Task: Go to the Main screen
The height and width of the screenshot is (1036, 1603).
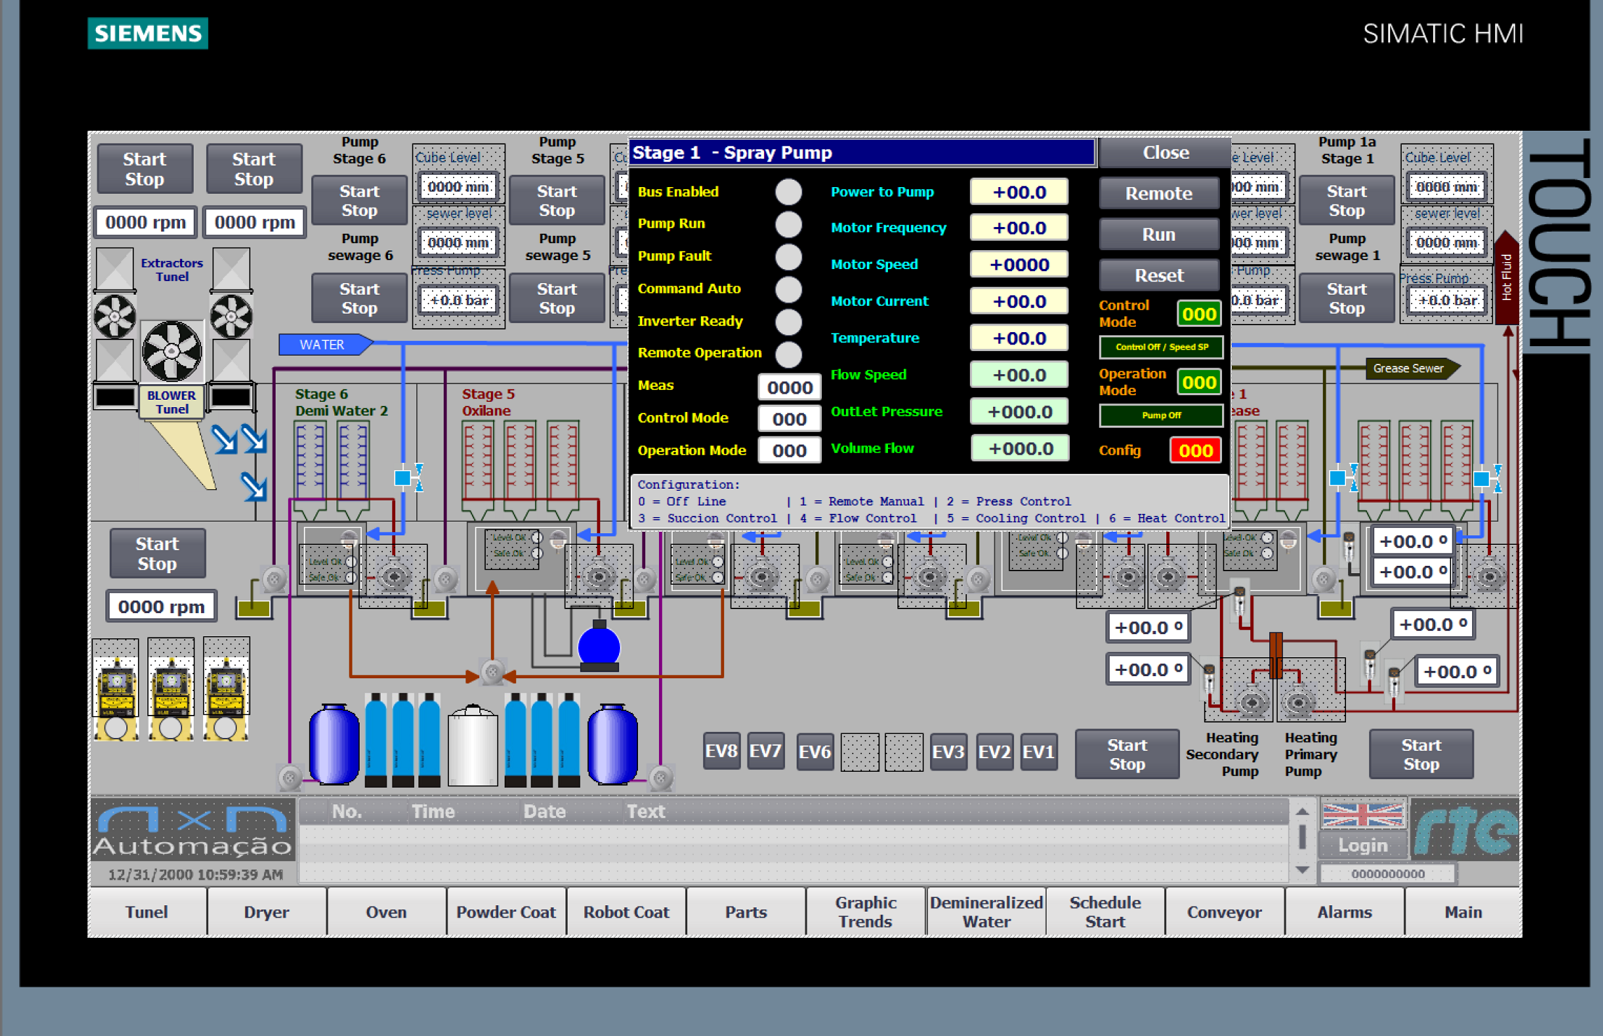Action: 1463,912
